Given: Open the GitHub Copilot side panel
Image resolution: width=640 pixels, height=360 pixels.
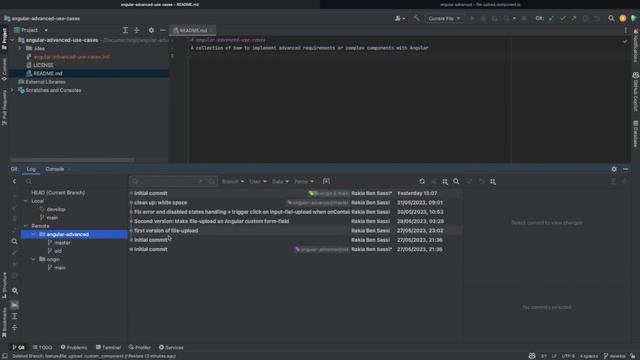Looking at the screenshot, I should [636, 92].
